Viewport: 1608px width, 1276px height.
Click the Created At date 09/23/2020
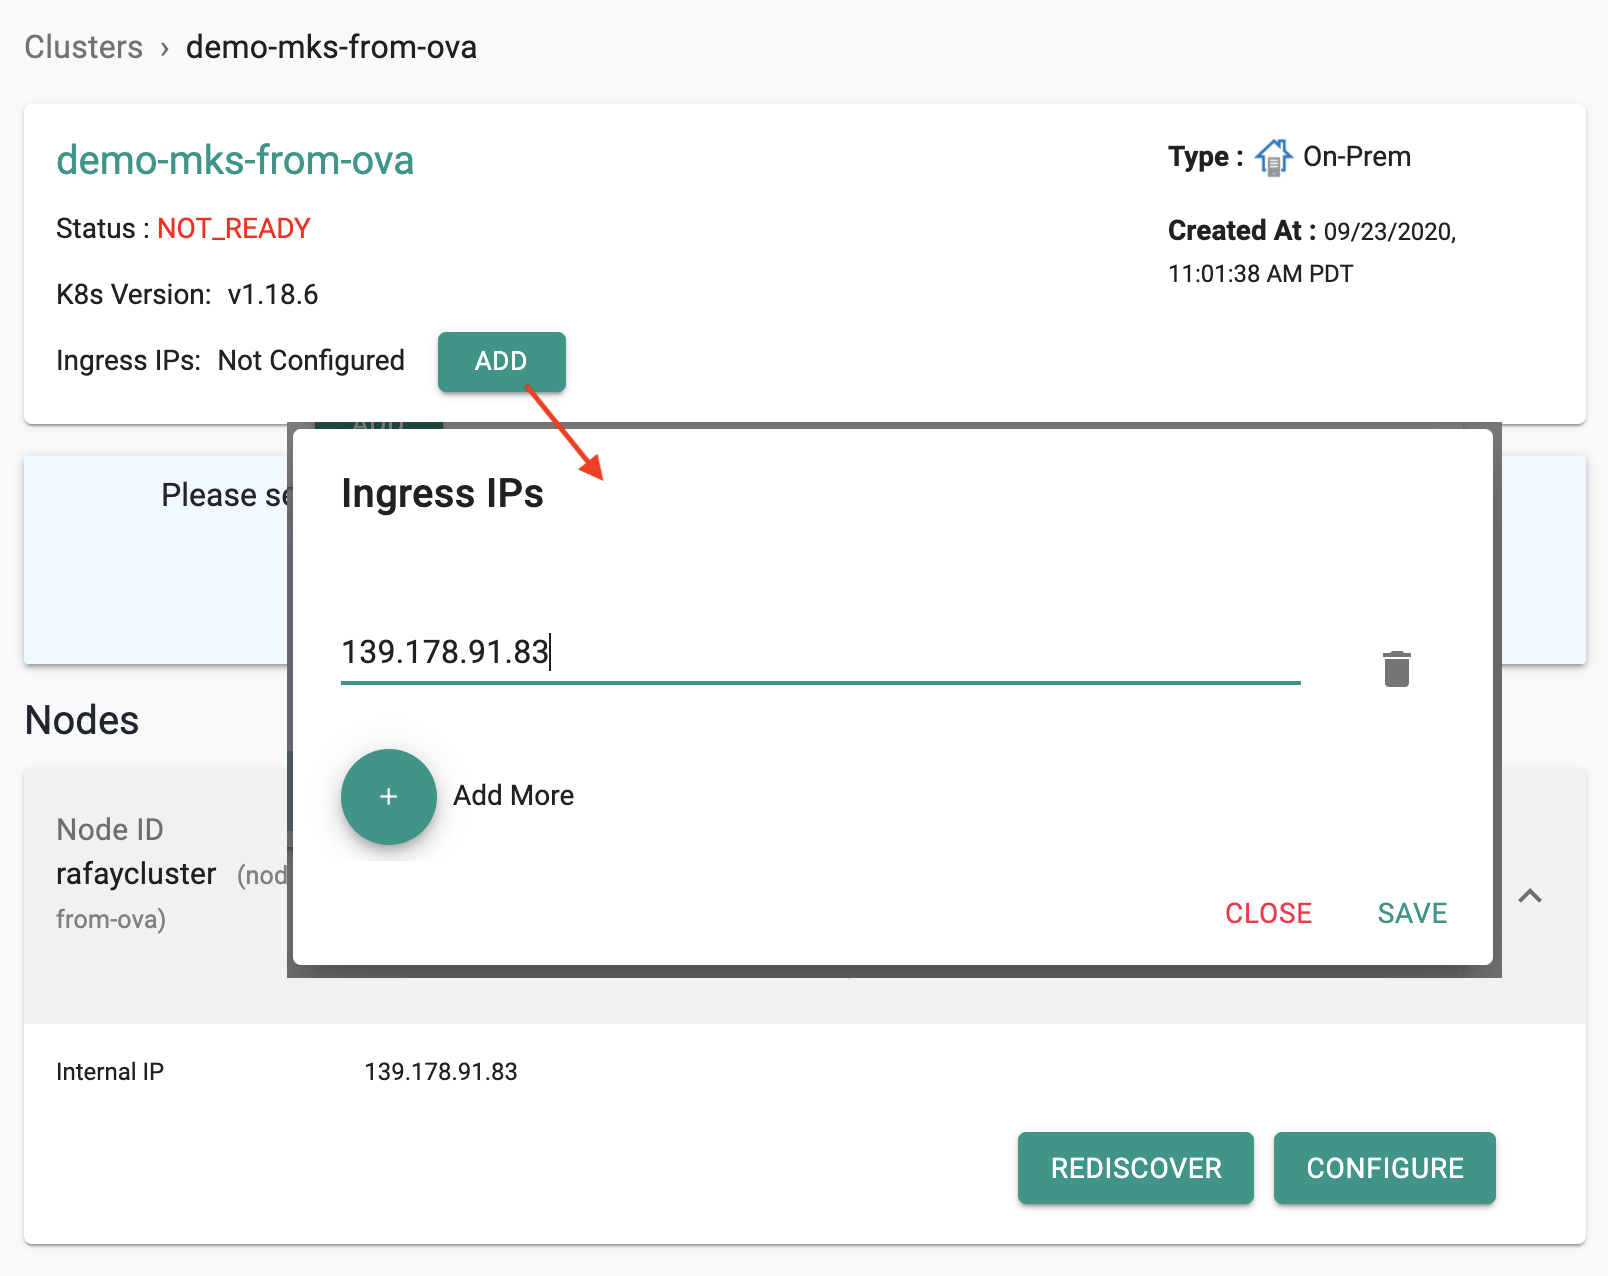[1390, 232]
